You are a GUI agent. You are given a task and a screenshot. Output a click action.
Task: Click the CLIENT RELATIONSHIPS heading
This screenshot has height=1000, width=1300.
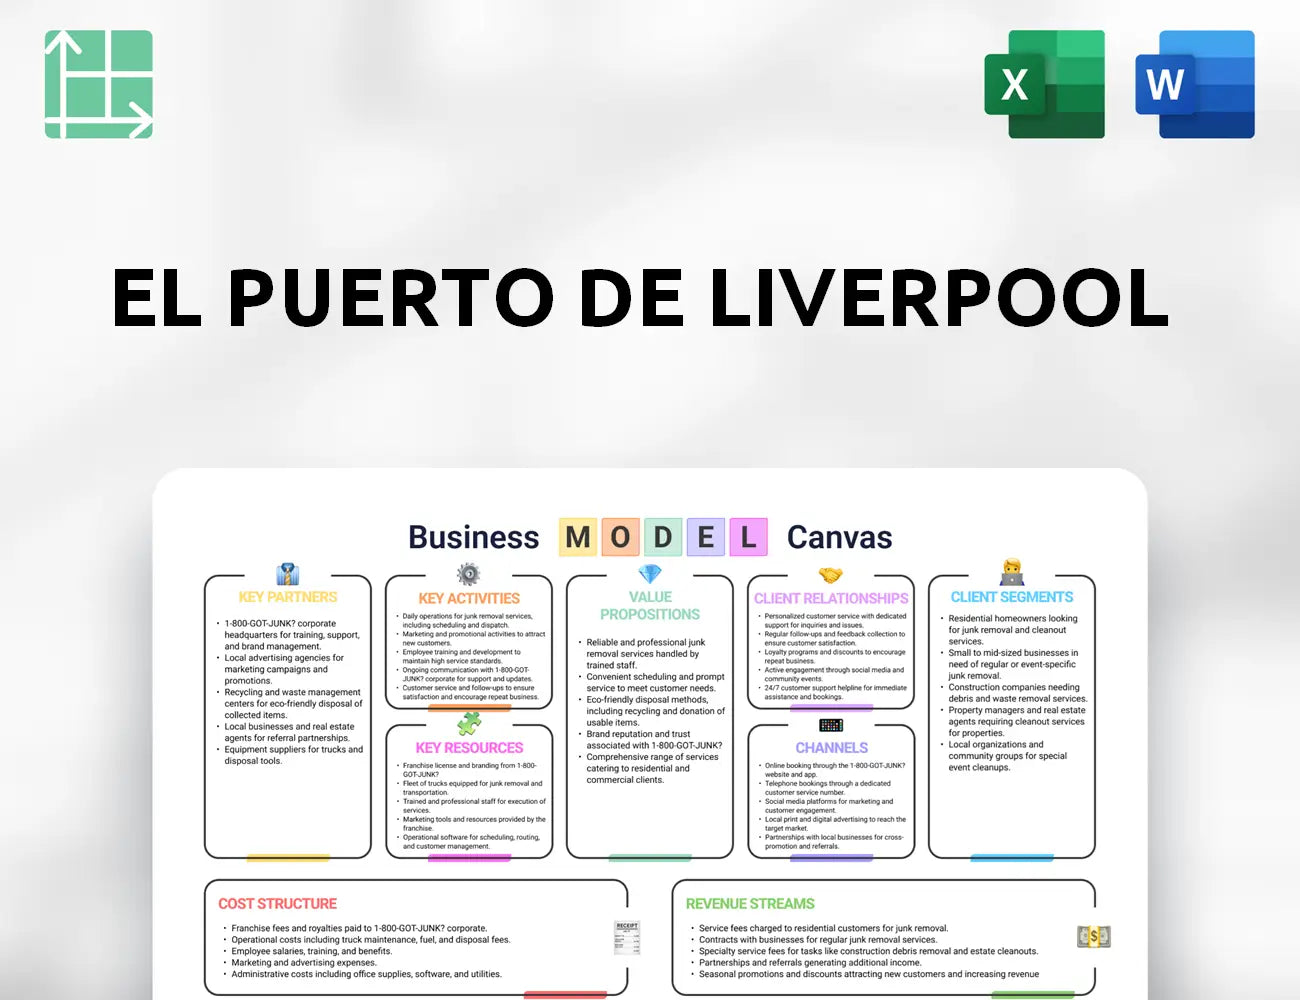click(x=831, y=598)
